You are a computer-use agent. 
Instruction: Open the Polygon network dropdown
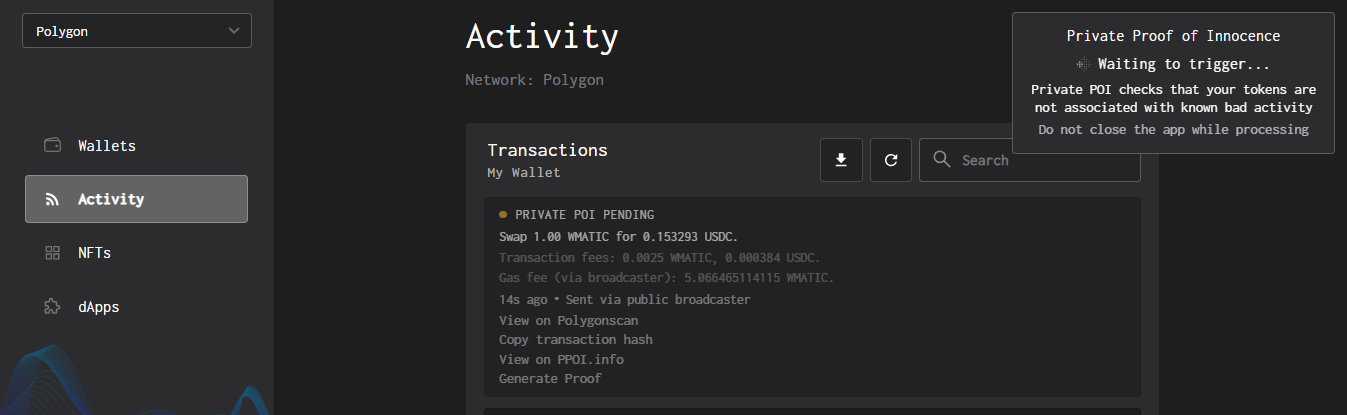click(x=137, y=31)
